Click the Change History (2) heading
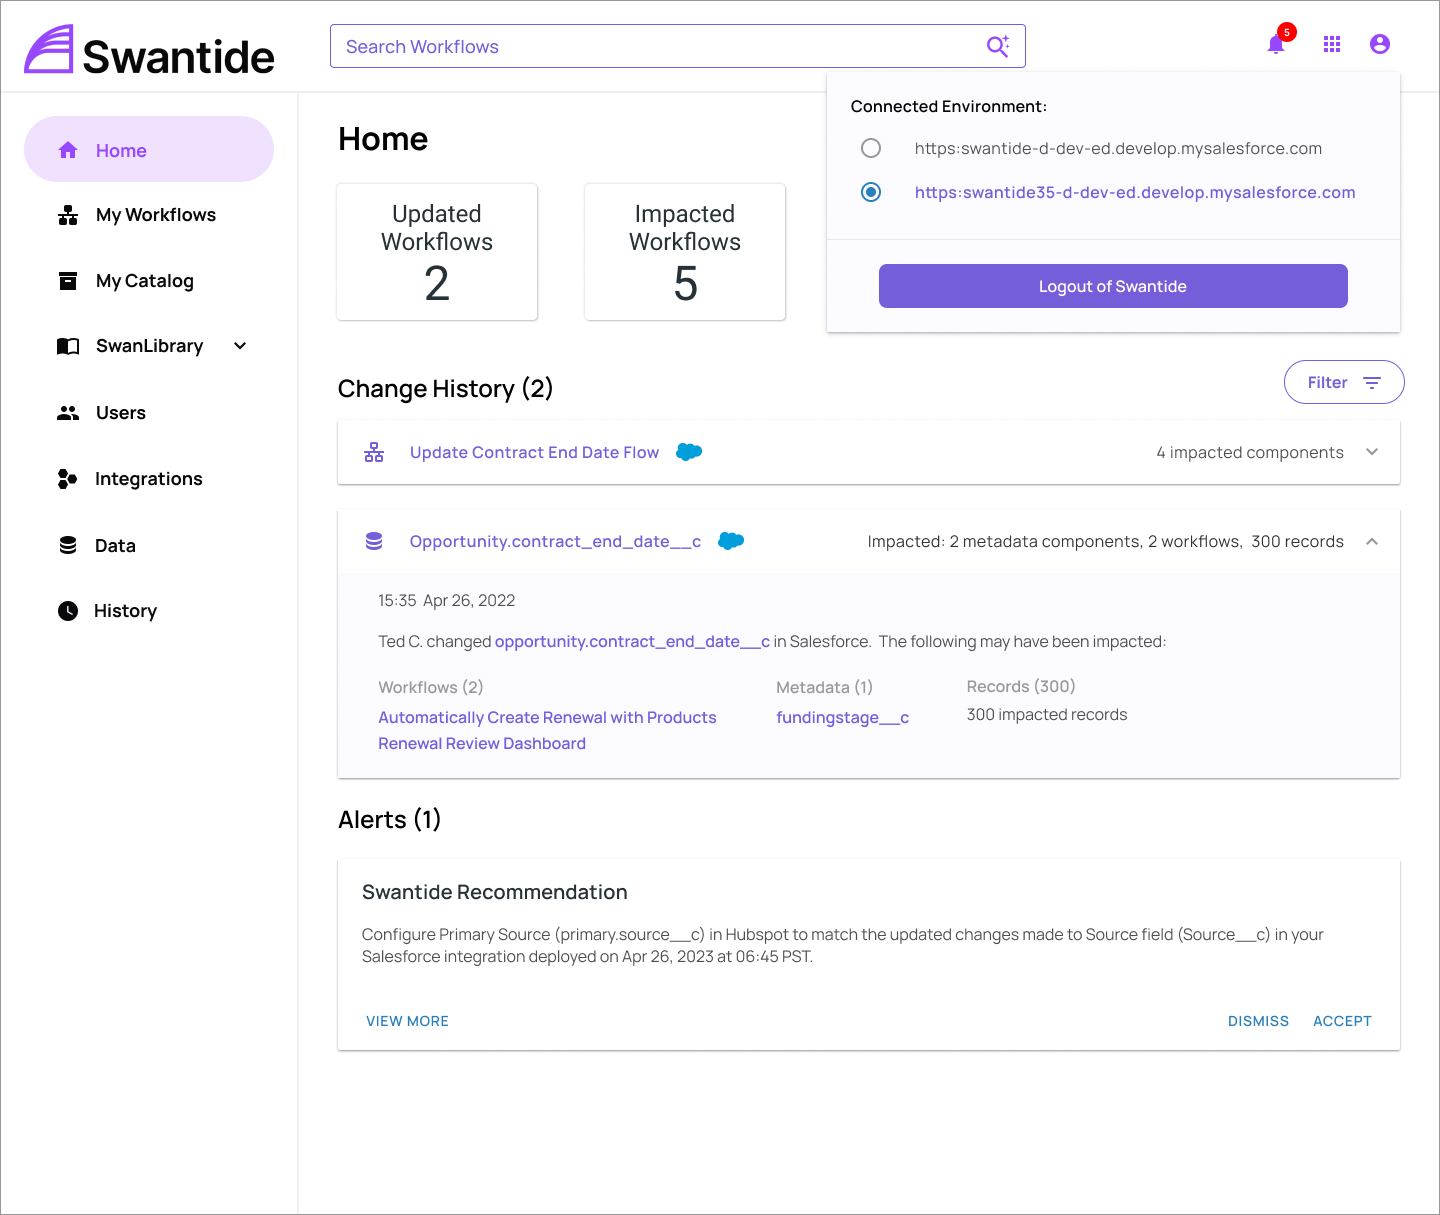 (446, 388)
